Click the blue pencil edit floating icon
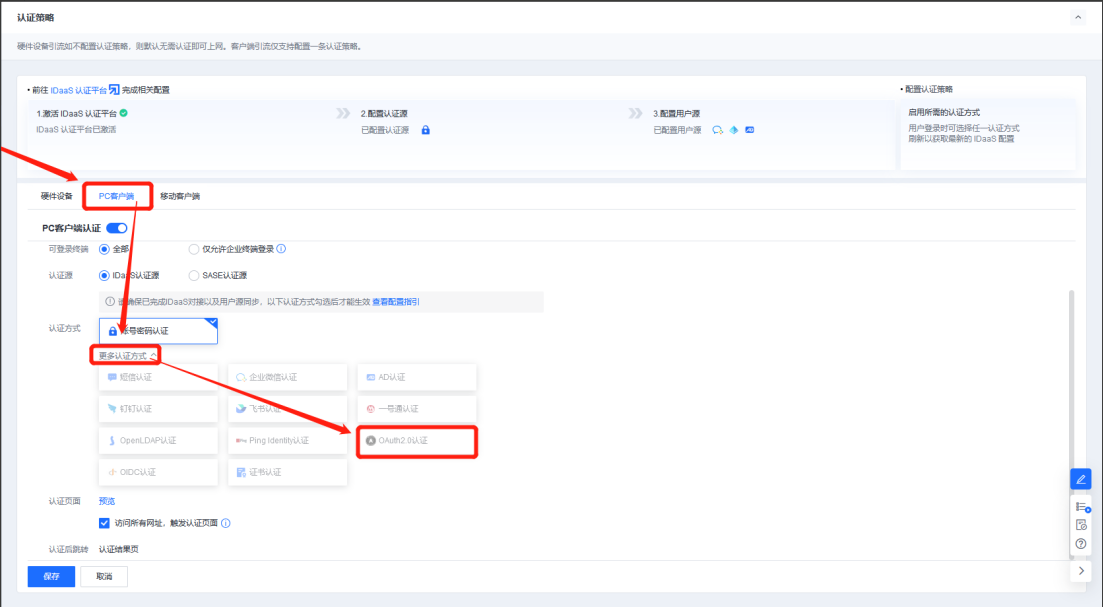Image resolution: width=1103 pixels, height=607 pixels. 1080,479
